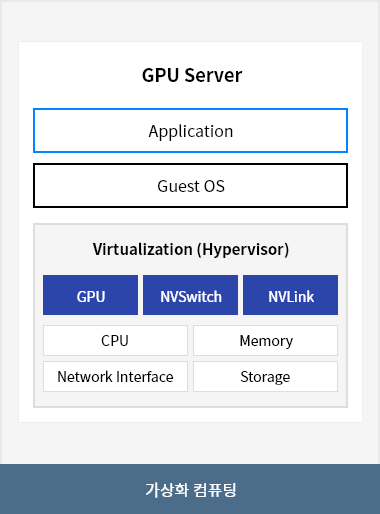
Task: Select the Guest OS layer box
Action: coord(190,186)
